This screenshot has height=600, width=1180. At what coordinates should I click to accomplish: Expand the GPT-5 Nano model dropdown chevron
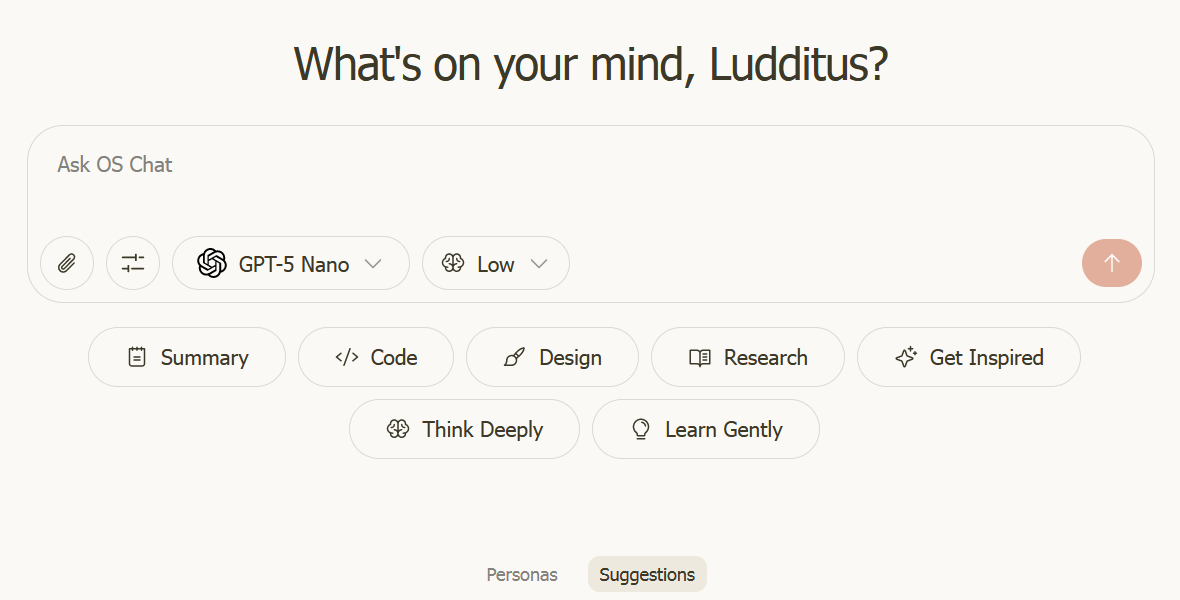coord(373,263)
